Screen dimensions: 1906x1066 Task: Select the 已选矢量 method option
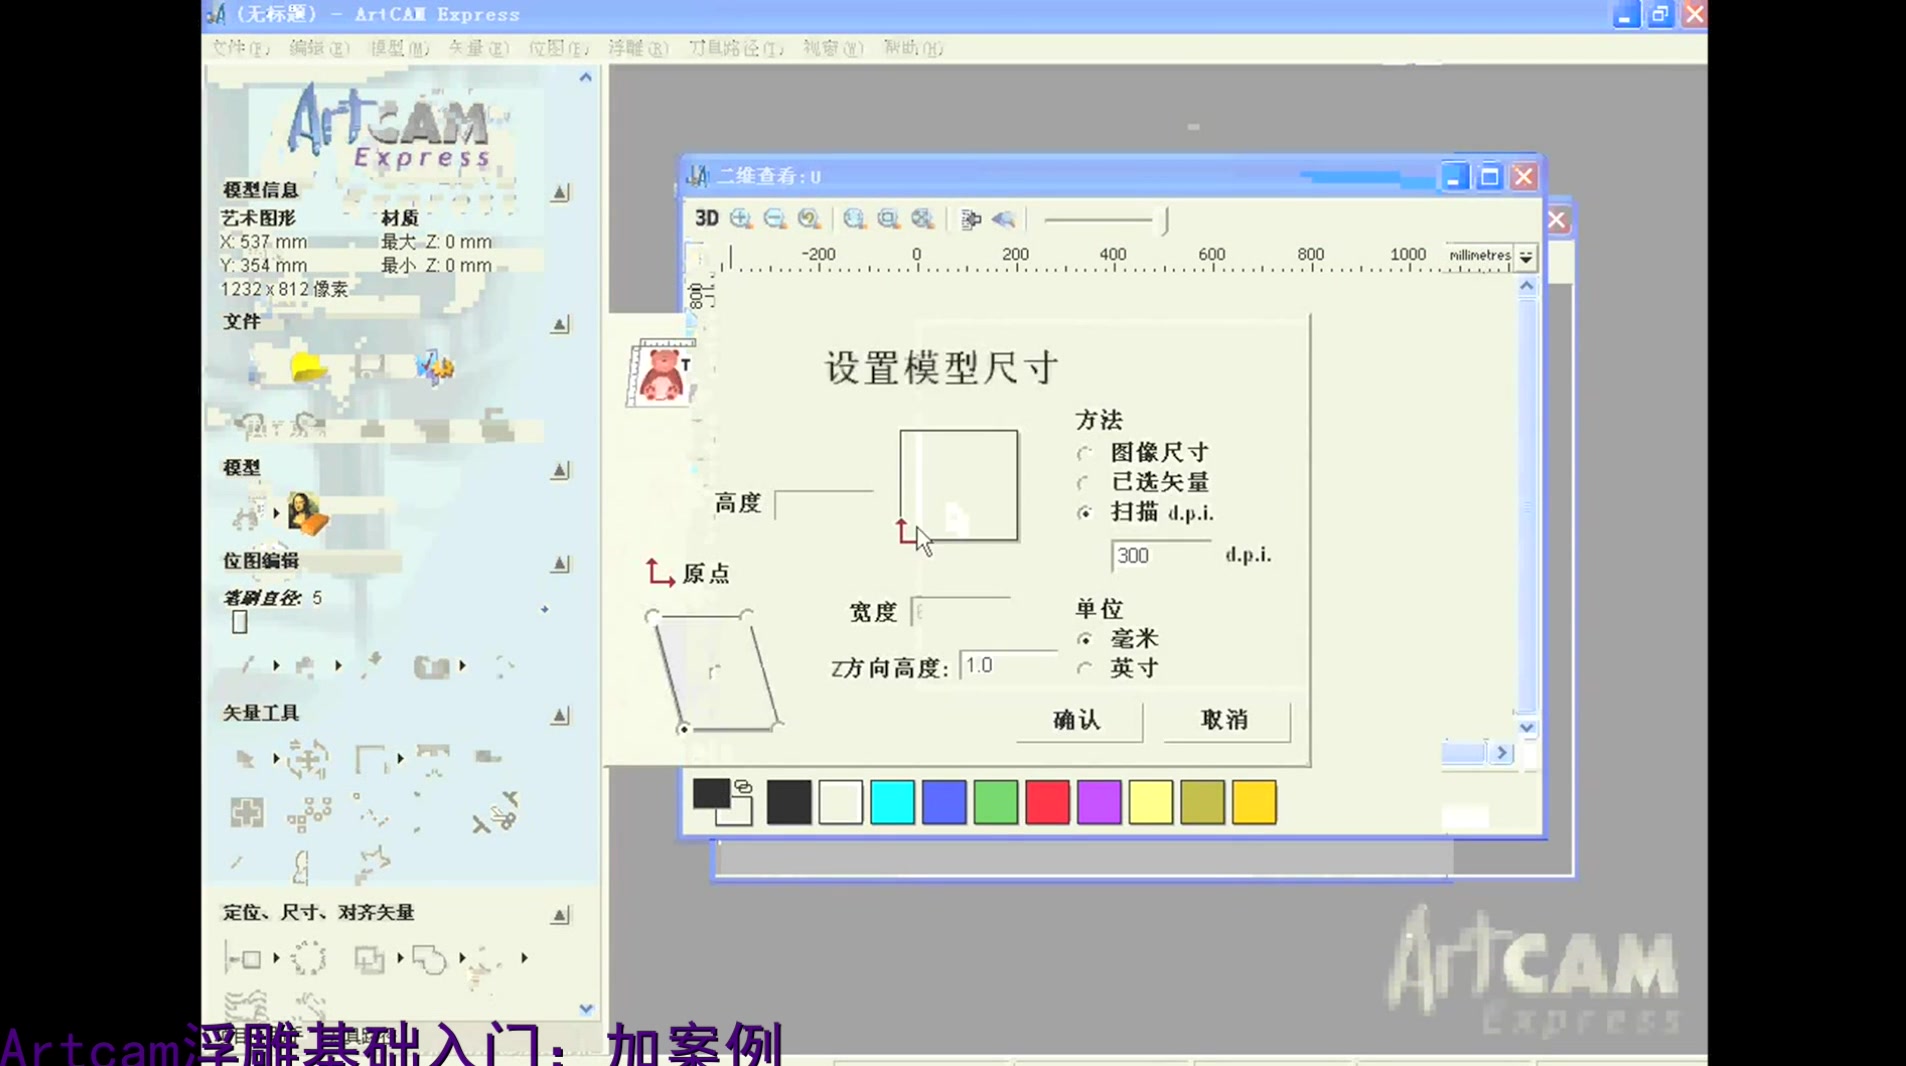(1084, 482)
